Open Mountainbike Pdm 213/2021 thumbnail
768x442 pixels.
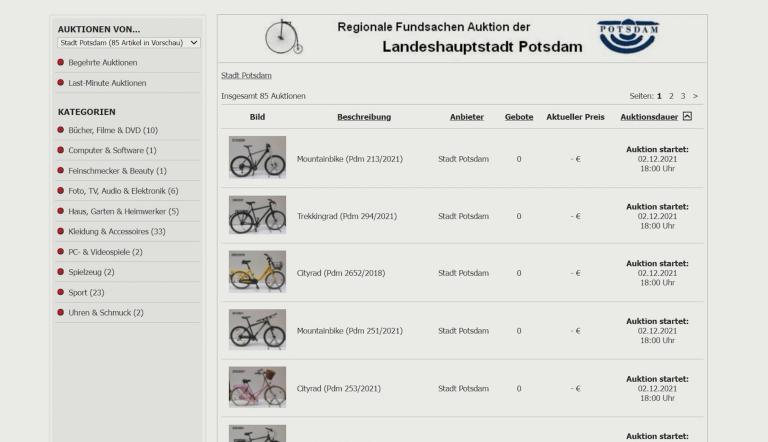tap(257, 158)
